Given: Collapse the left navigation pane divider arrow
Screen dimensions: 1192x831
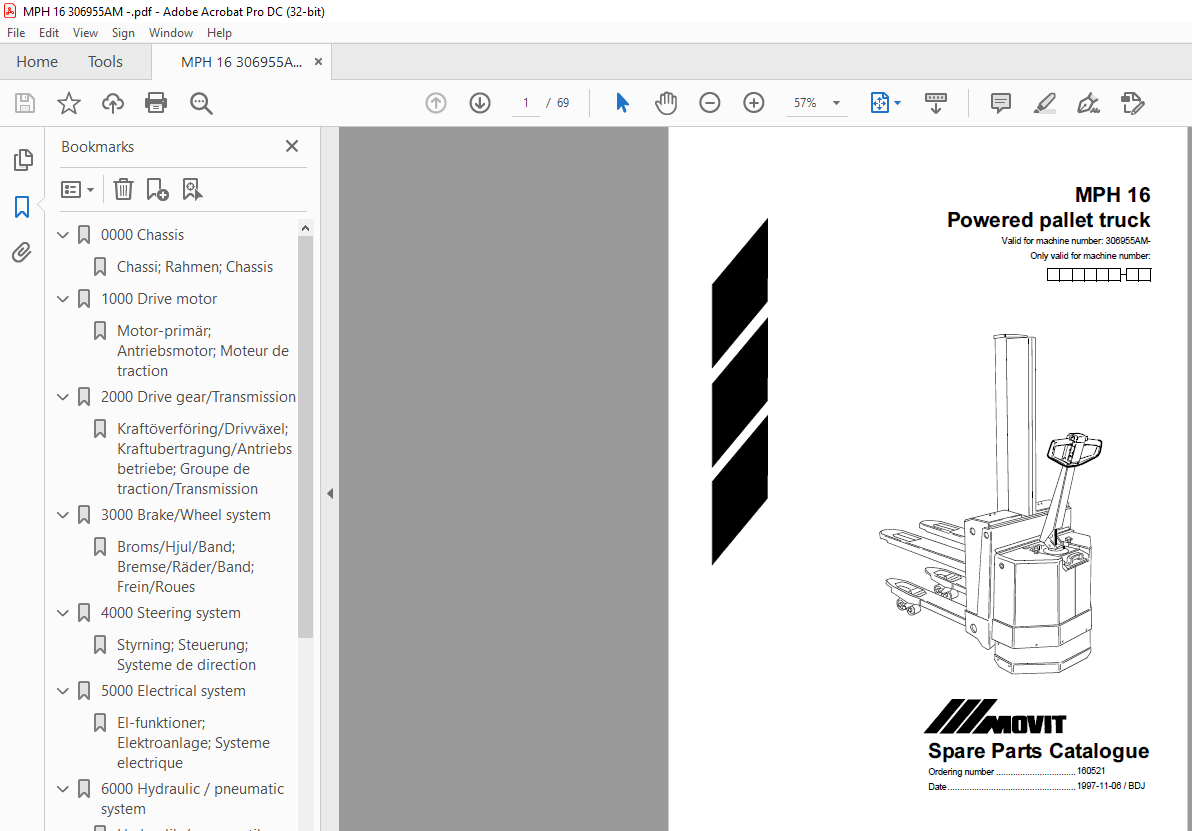Looking at the screenshot, I should (330, 493).
